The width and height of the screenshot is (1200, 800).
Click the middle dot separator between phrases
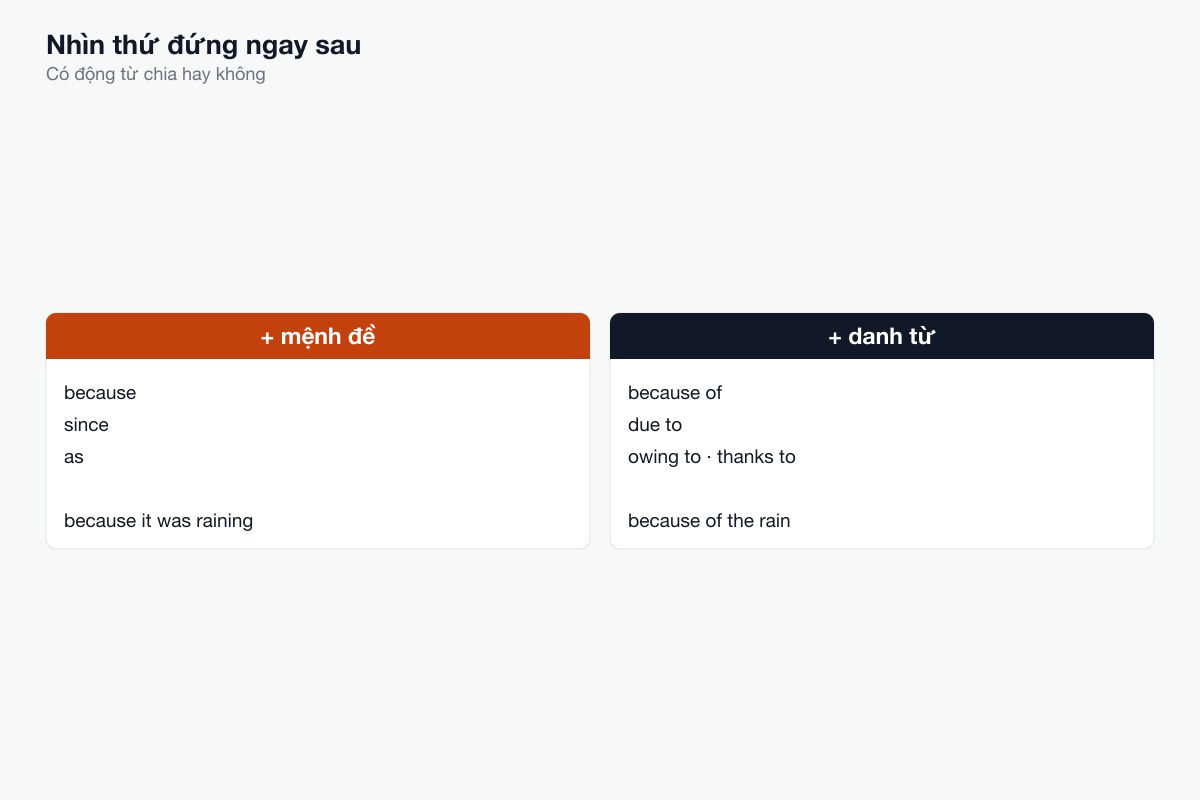click(709, 457)
